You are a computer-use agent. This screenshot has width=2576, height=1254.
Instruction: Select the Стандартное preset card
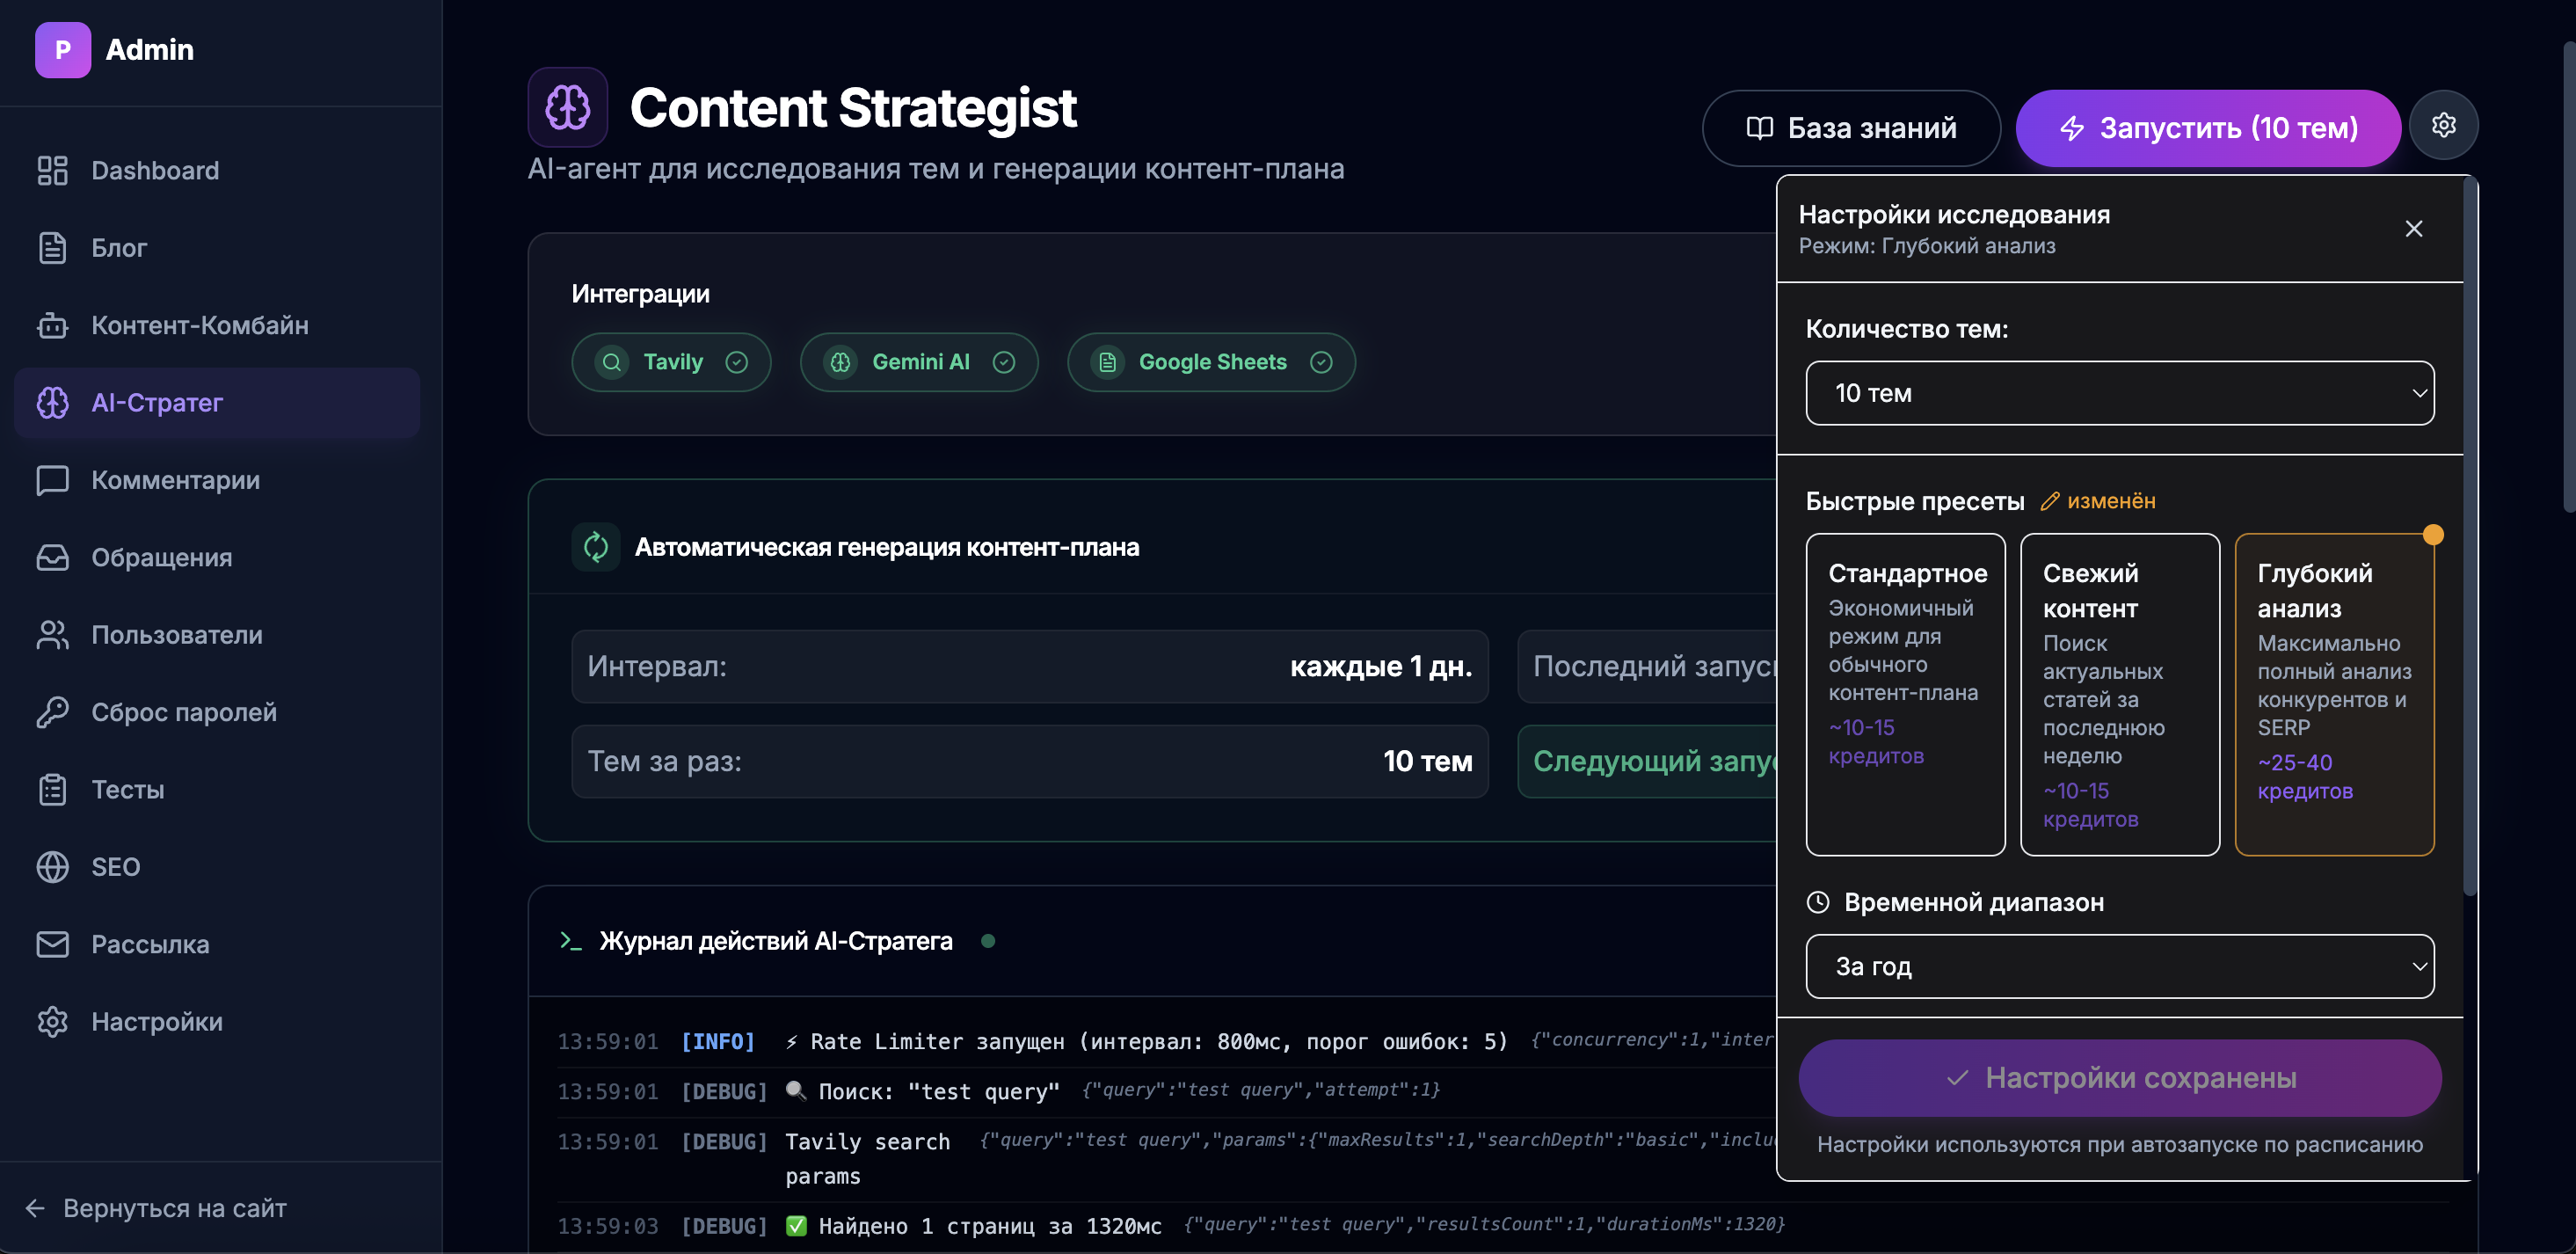[1905, 694]
